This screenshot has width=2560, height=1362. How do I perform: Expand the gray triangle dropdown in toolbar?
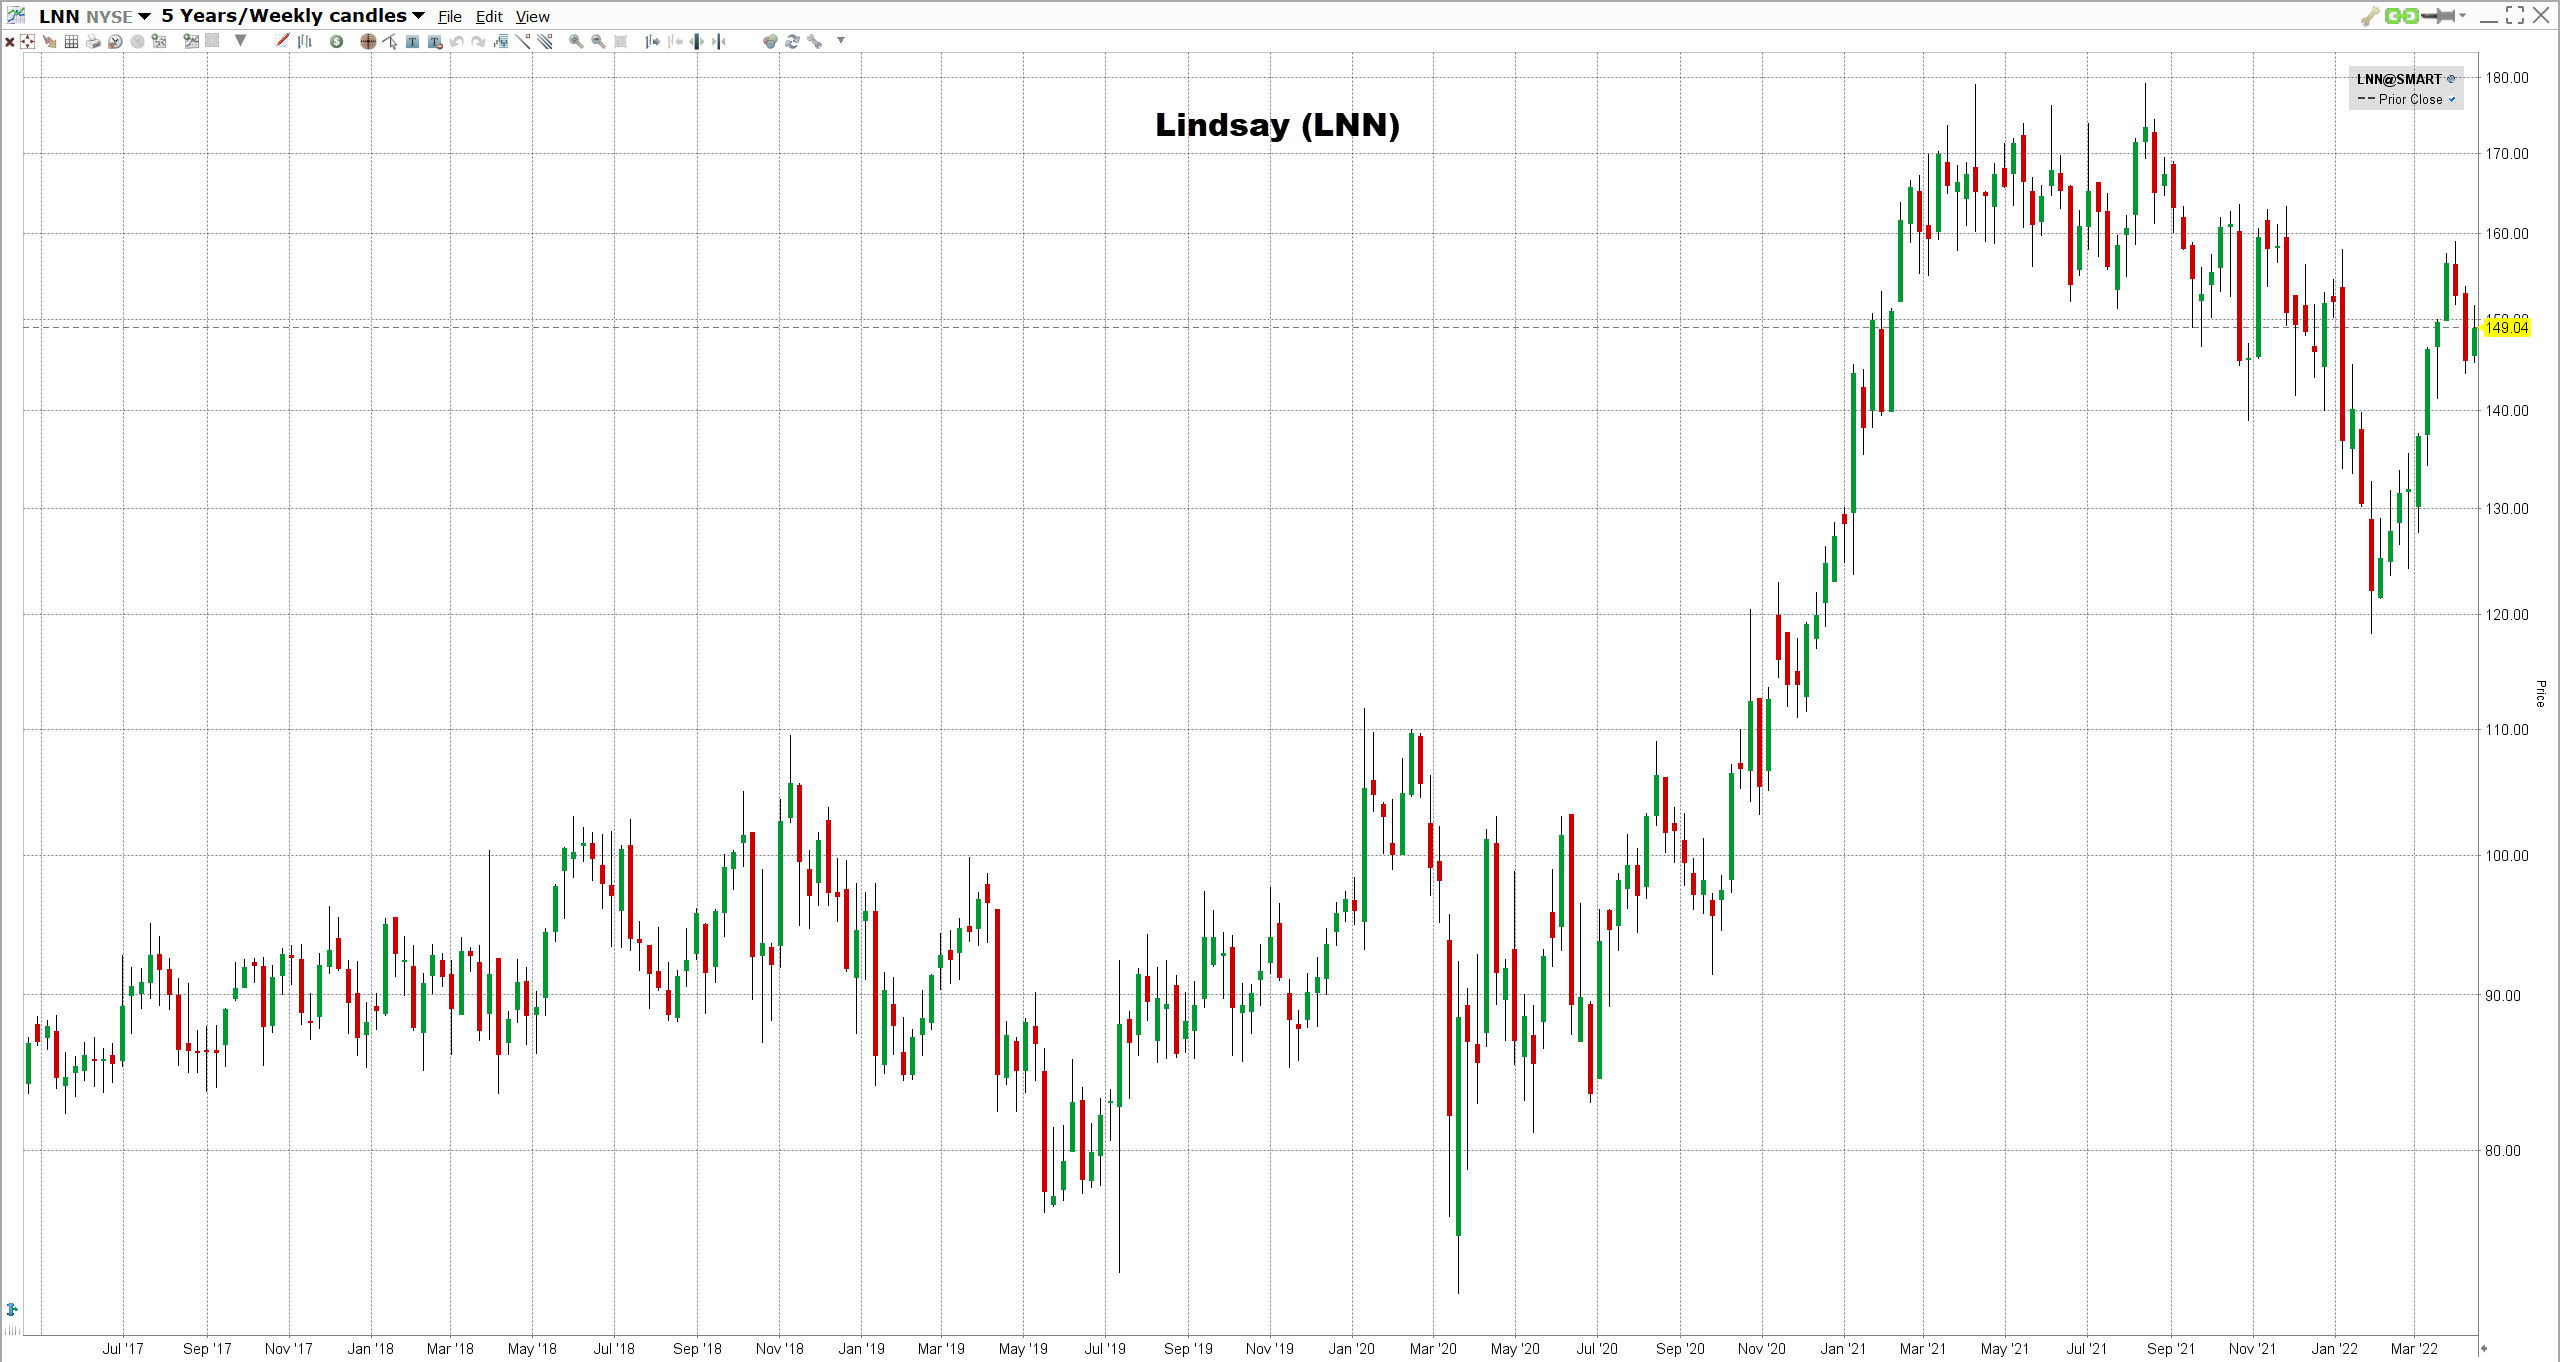coord(240,40)
